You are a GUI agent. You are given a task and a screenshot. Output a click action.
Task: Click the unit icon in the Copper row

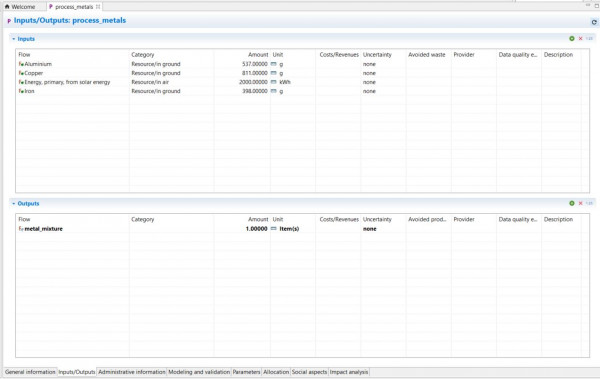274,73
